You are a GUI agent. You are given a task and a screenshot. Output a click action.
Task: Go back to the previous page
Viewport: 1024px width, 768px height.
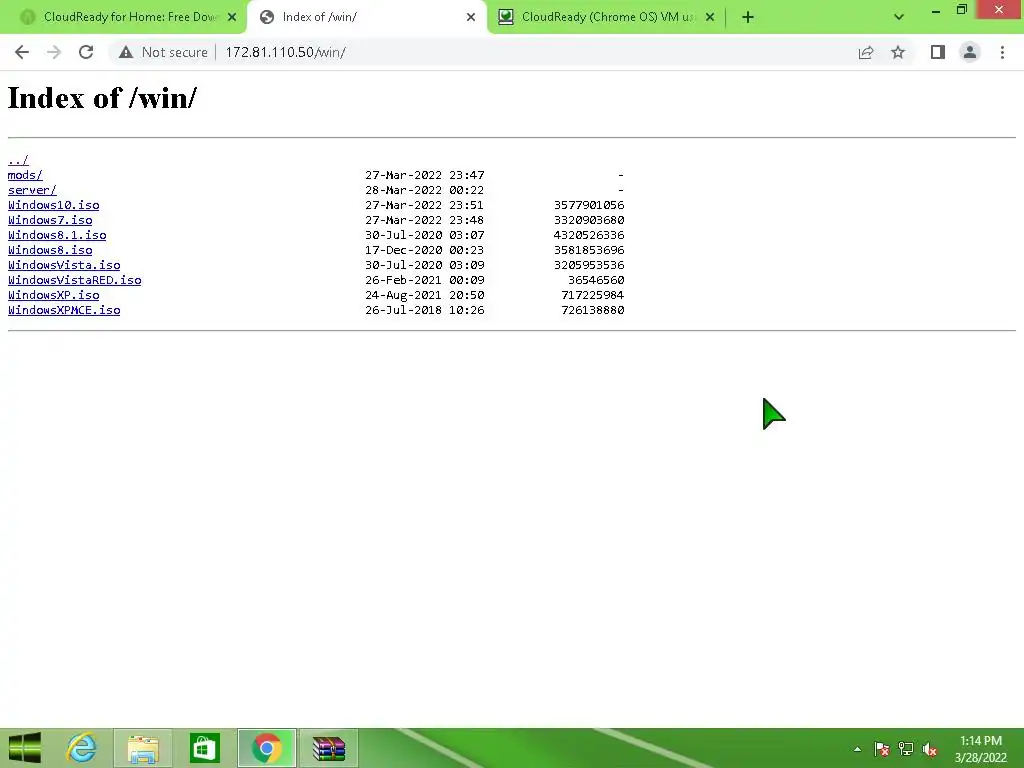(x=22, y=52)
